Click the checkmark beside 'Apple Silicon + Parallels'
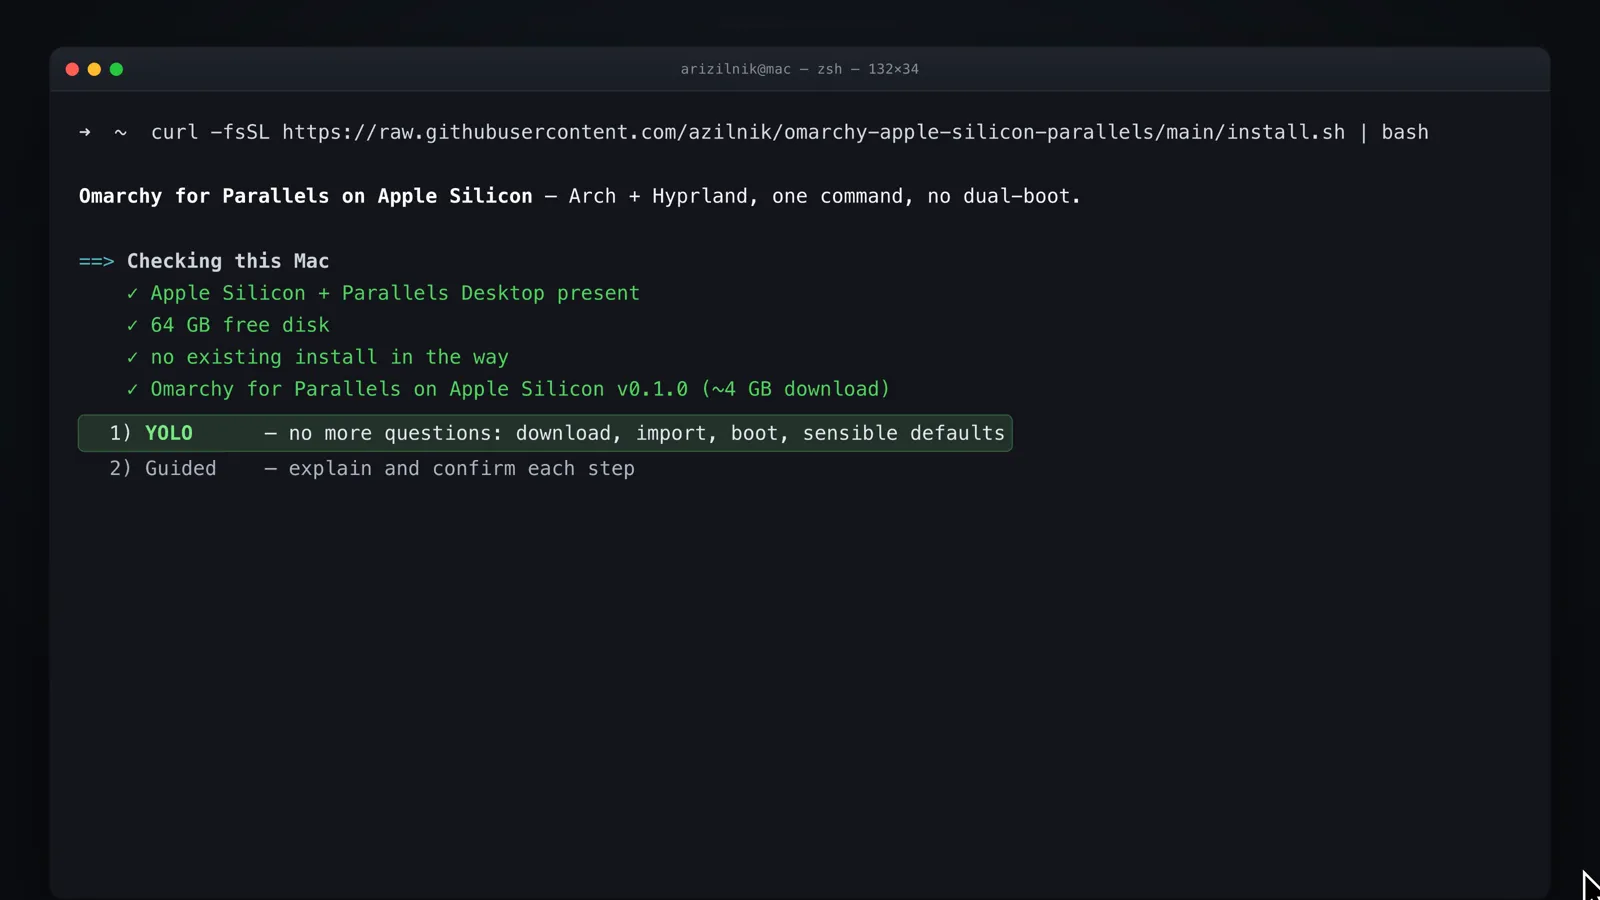The width and height of the screenshot is (1600, 900). click(x=132, y=293)
